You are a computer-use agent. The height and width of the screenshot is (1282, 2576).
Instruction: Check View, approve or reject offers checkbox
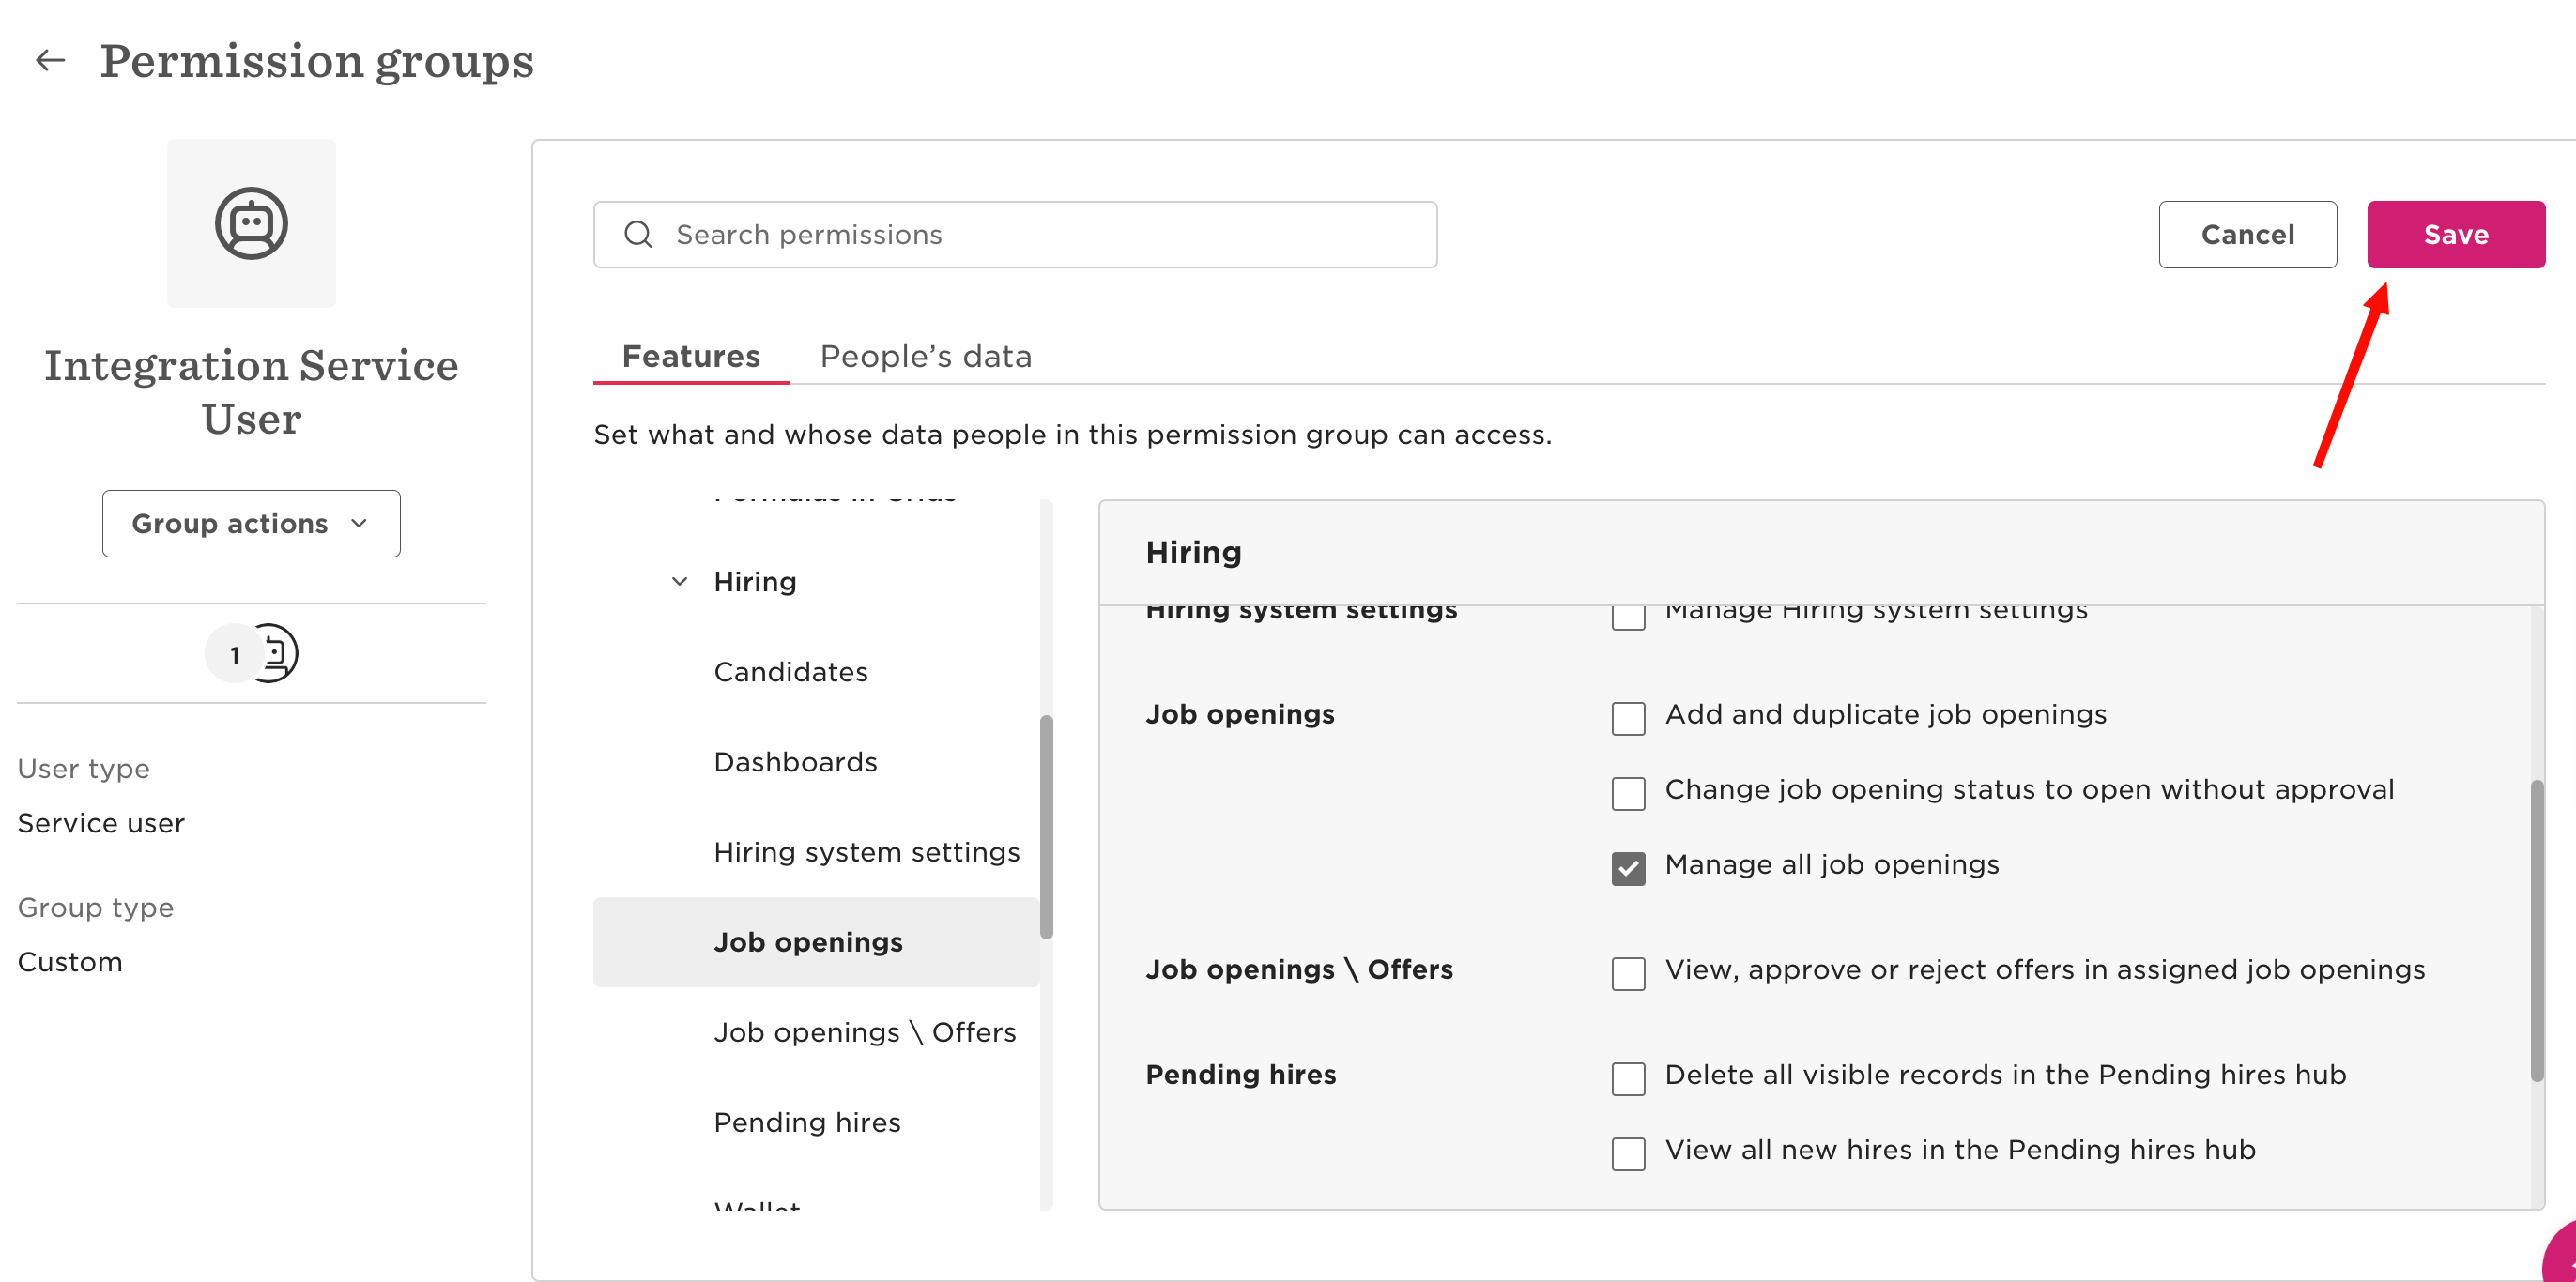pos(1628,973)
